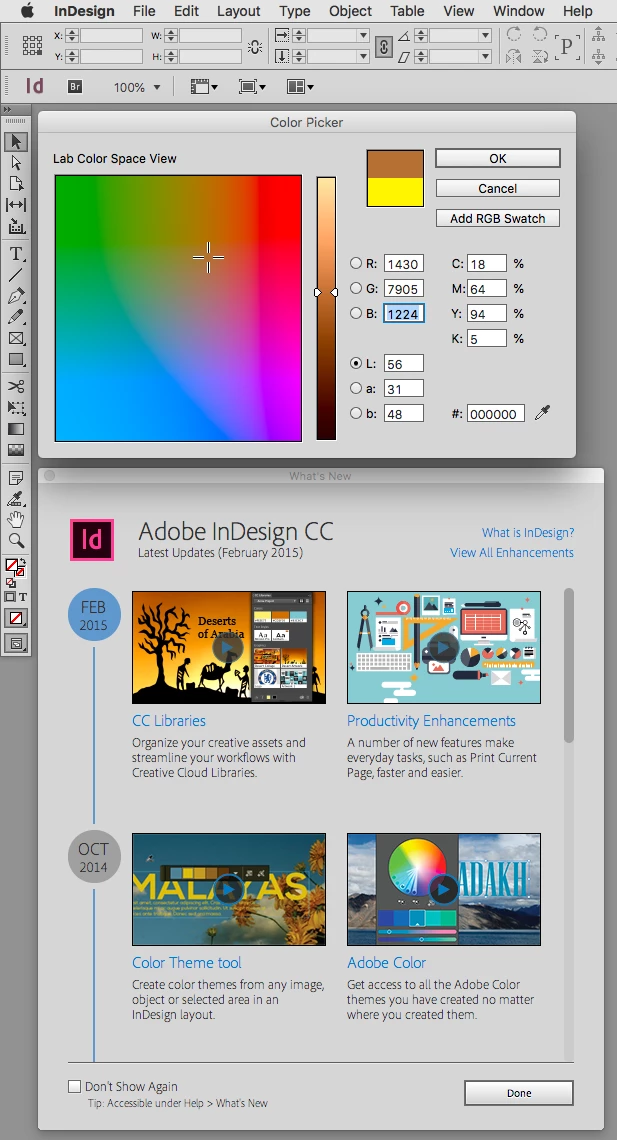Image resolution: width=617 pixels, height=1140 pixels.
Task: Check the Don't Show Again checkbox
Action: click(74, 1086)
